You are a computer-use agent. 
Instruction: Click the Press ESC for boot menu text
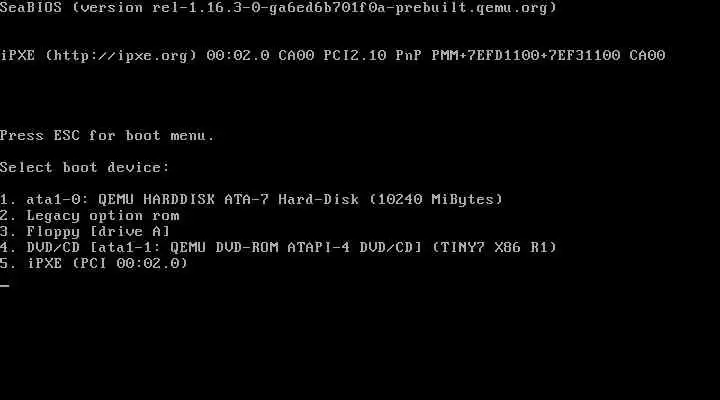tap(107, 135)
